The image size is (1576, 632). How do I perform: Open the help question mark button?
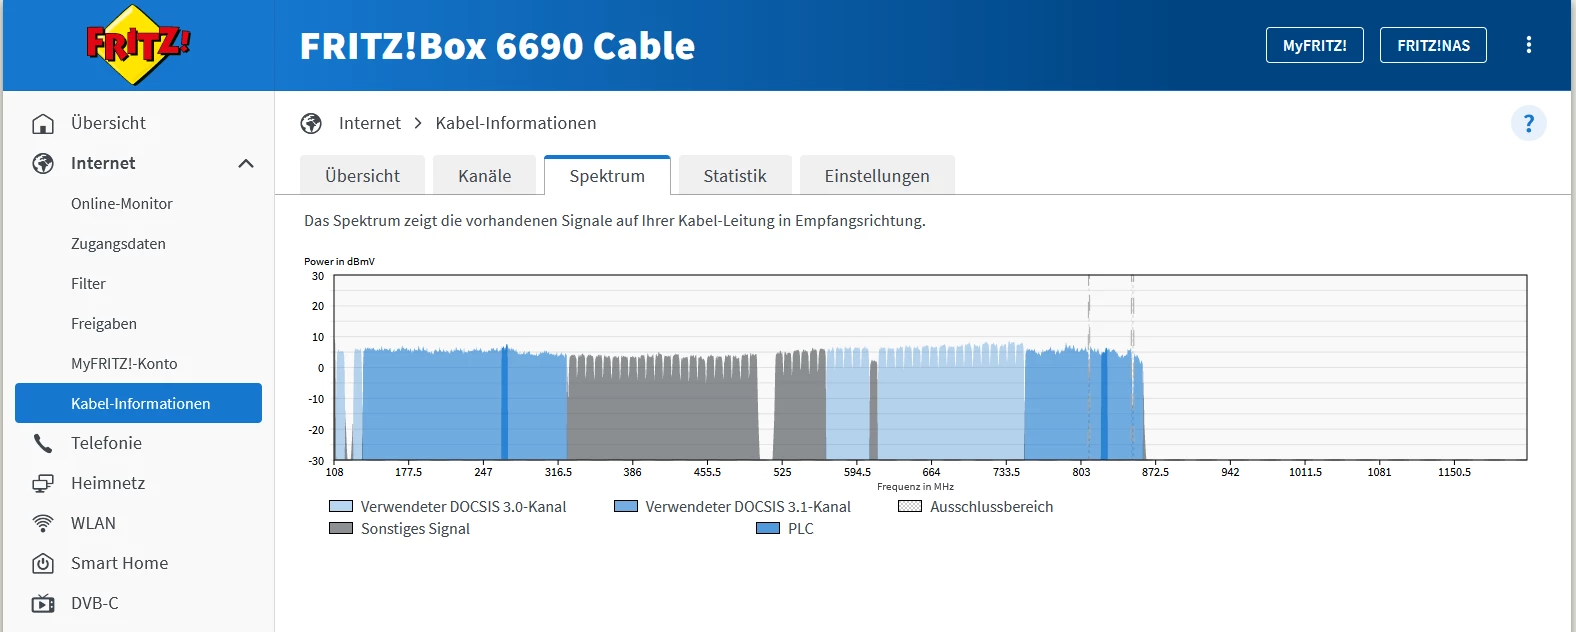(x=1528, y=123)
